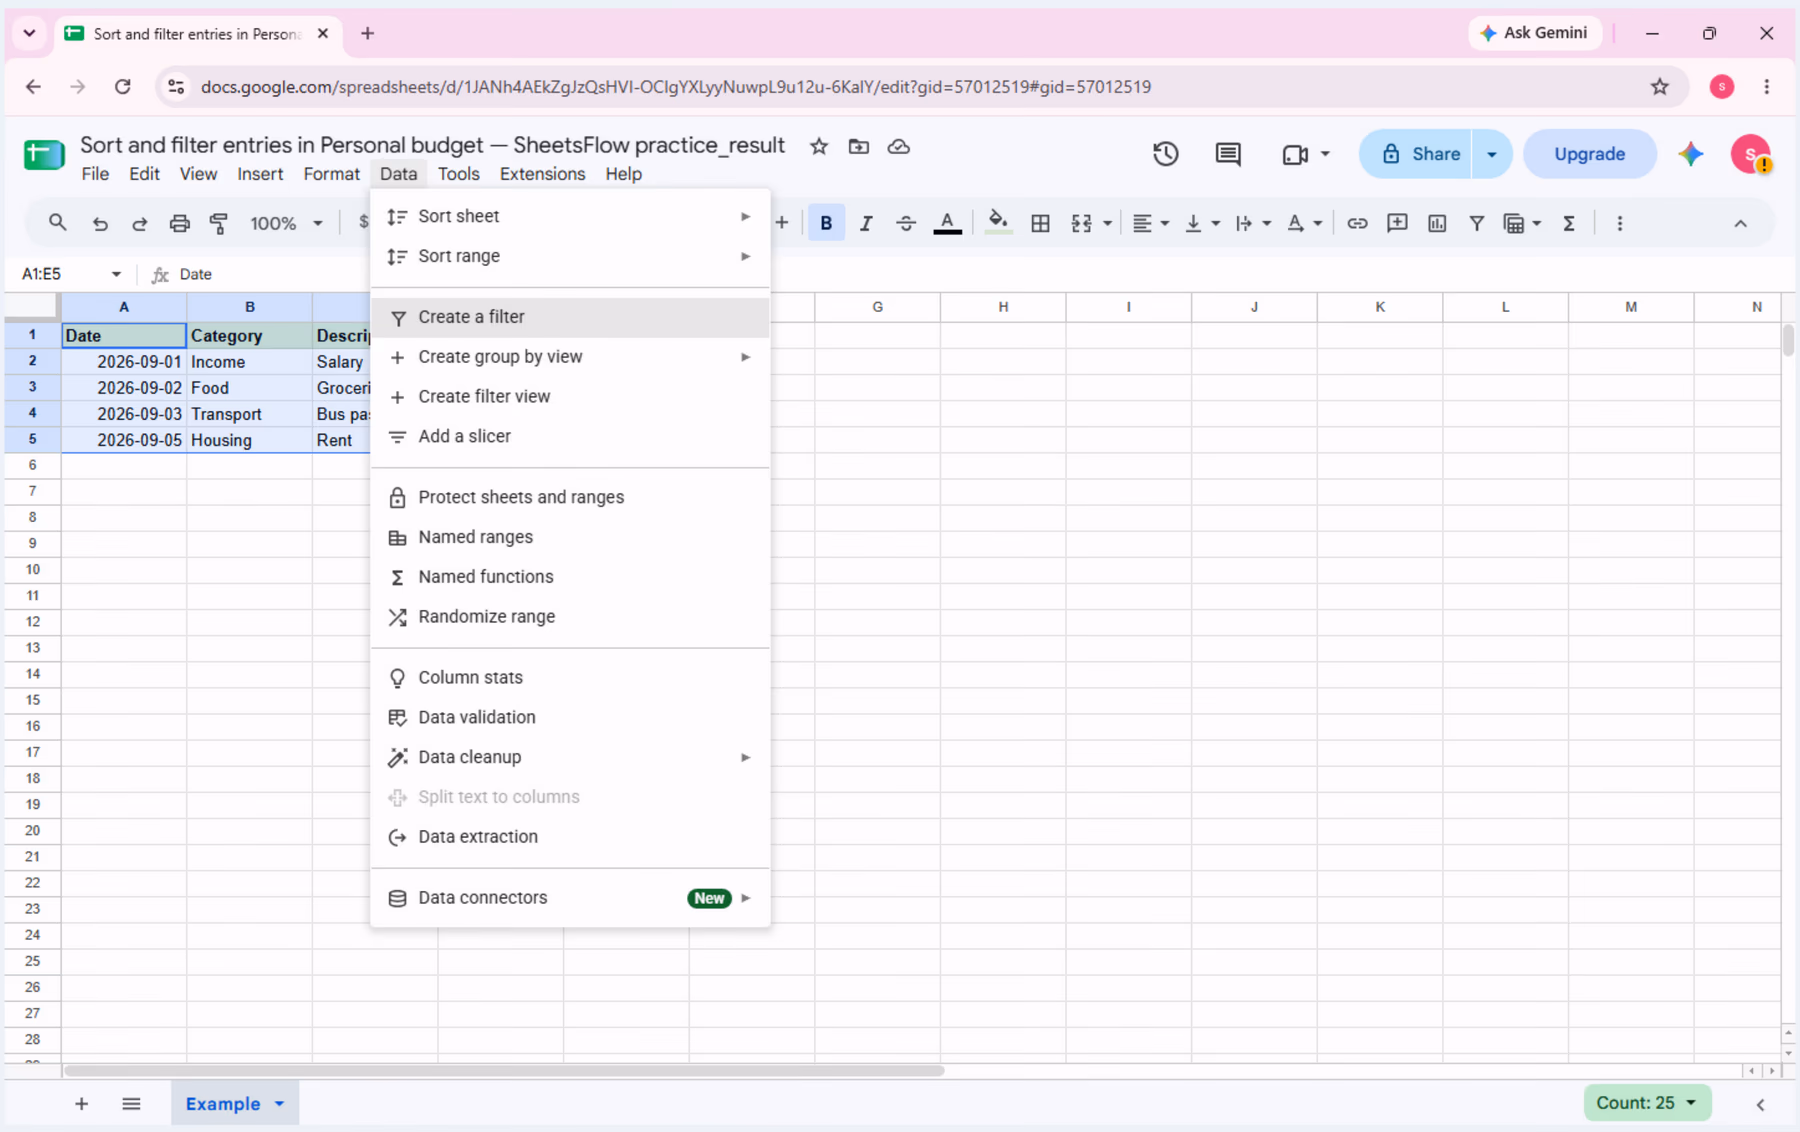Open the fill color picker
Screen dimensions: 1800x1132
(x=997, y=223)
